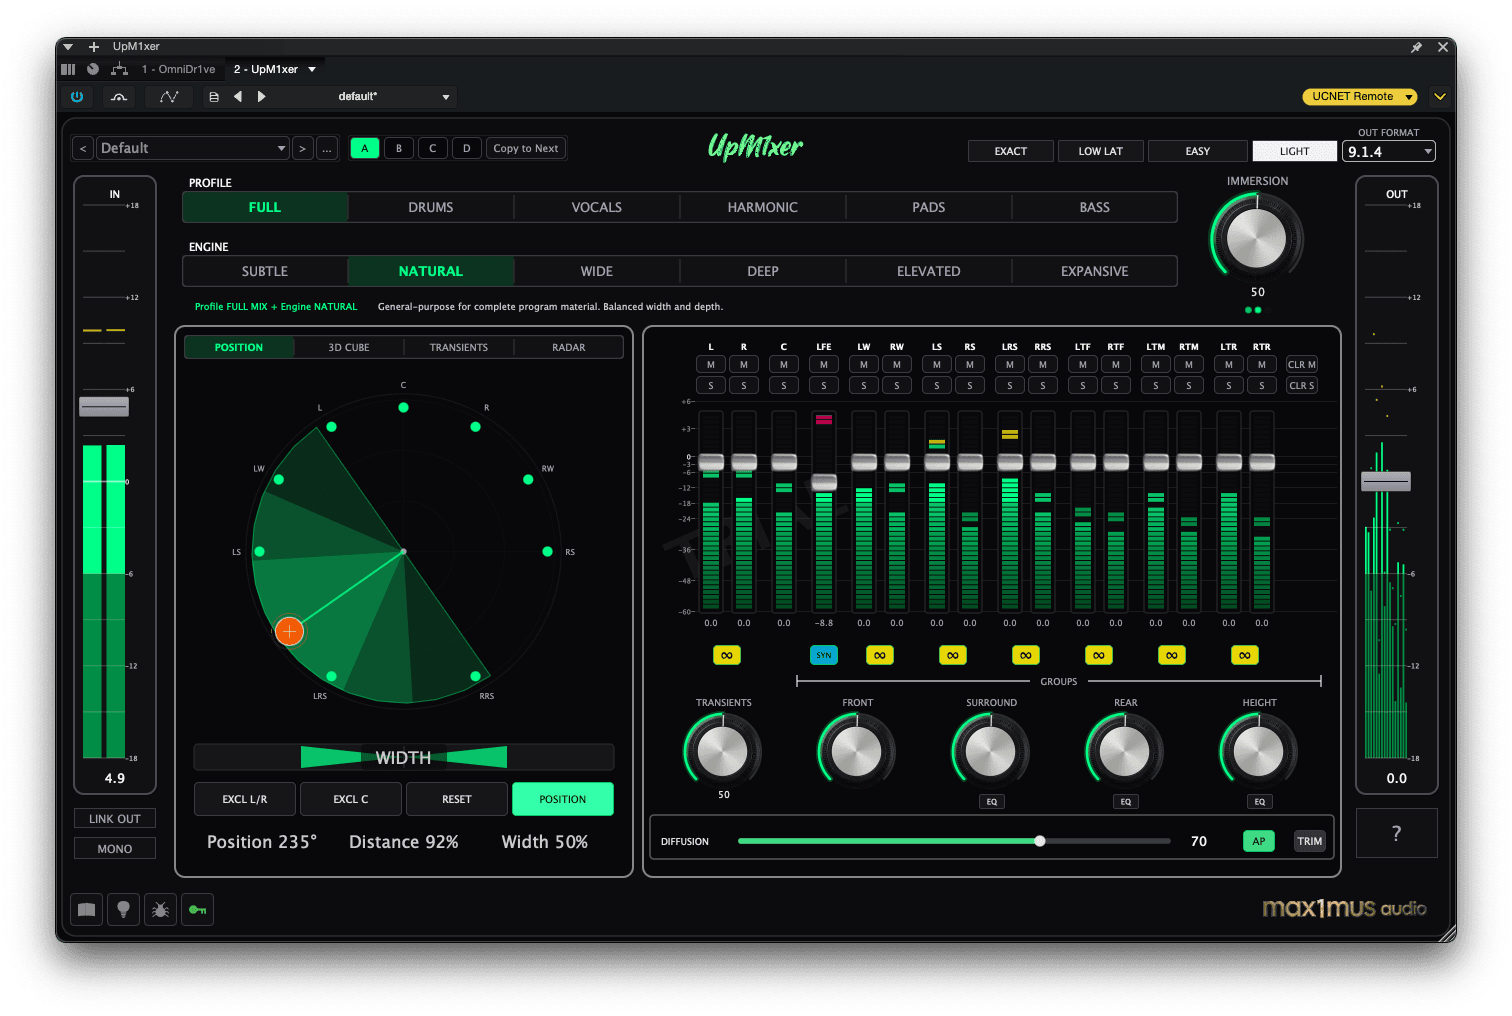
Task: Click the LFE SYN icon
Action: 824,655
